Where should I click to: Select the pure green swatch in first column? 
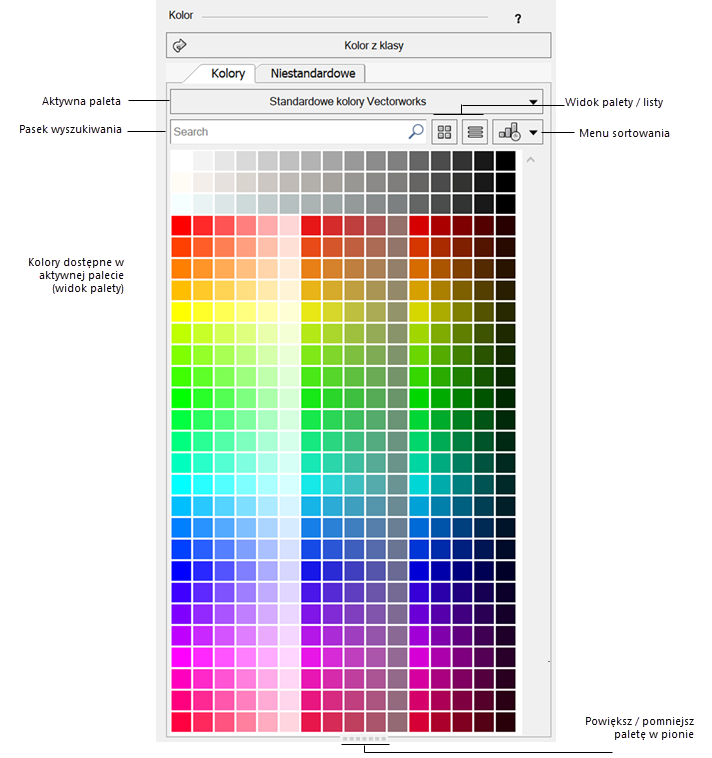pos(181,398)
